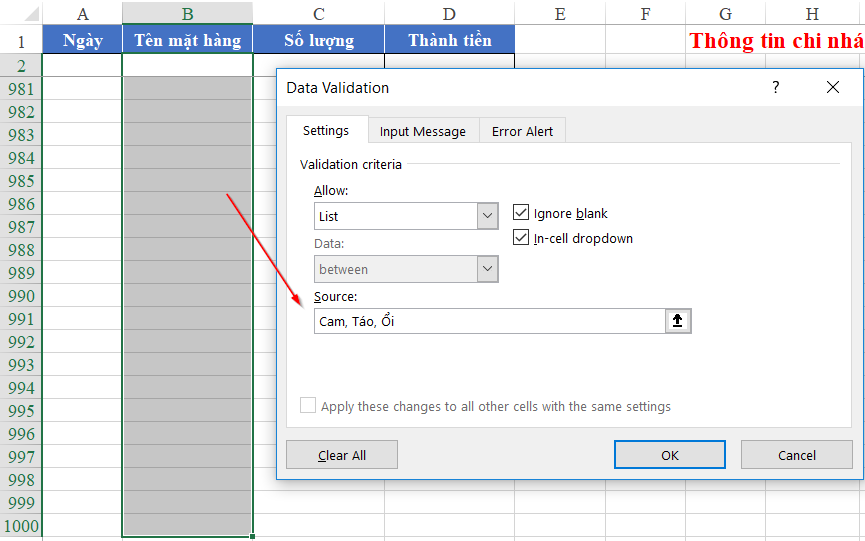Click the select-all corner triangle
The image size is (865, 541).
tap(30, 13)
